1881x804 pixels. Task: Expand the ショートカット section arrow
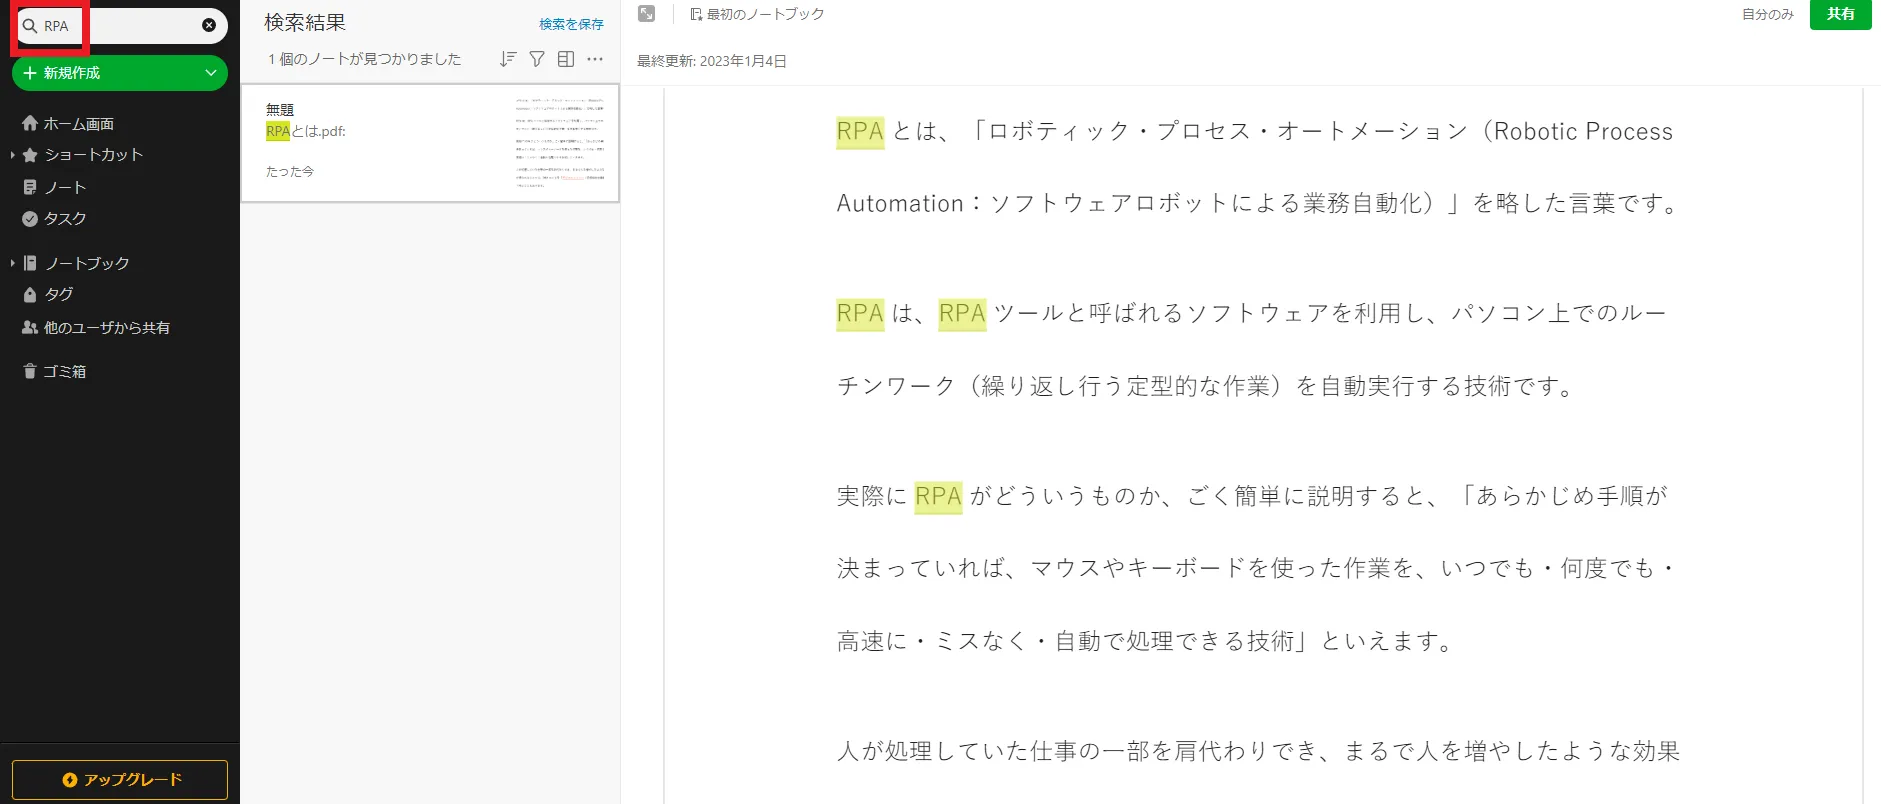coord(12,155)
